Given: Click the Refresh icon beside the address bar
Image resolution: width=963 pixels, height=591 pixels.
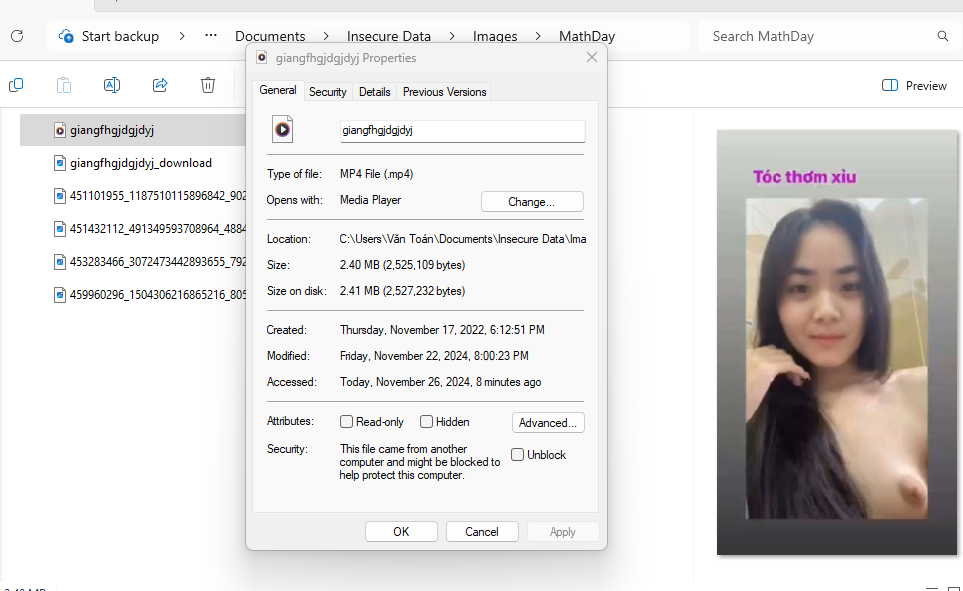Looking at the screenshot, I should click(x=16, y=36).
